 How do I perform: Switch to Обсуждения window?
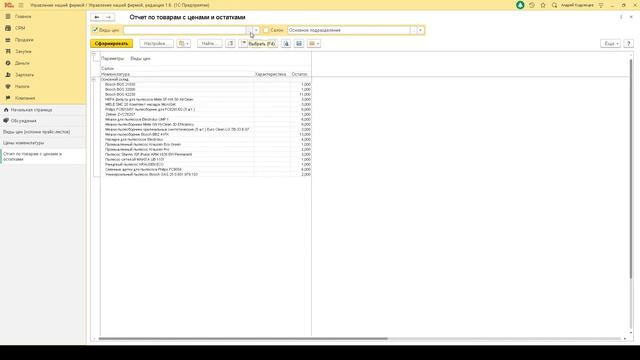pos(43,121)
